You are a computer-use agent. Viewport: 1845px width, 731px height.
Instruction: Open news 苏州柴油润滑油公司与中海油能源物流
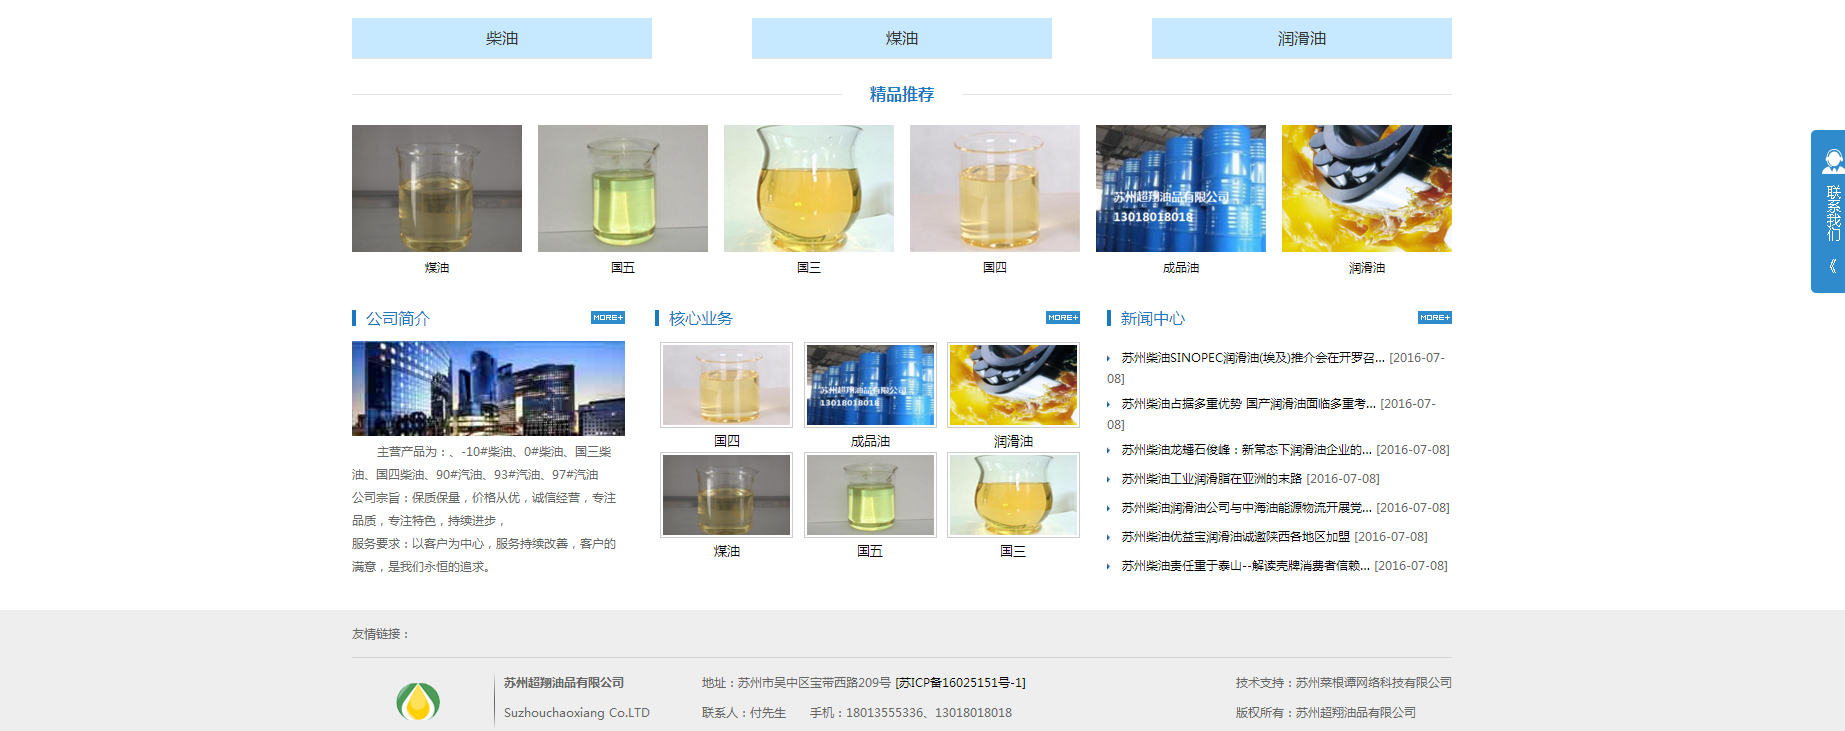point(1246,508)
